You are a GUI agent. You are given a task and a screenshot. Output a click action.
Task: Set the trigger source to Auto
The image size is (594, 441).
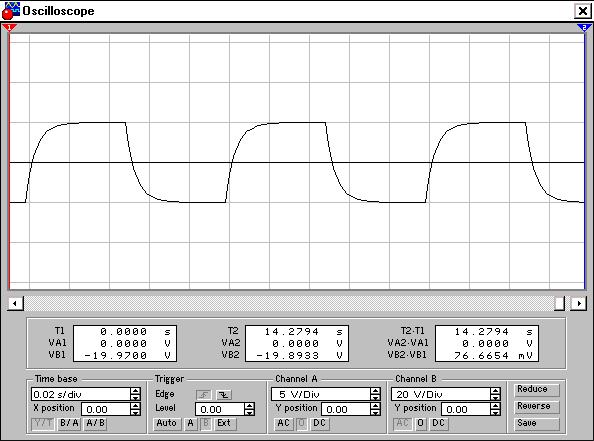[x=166, y=423]
